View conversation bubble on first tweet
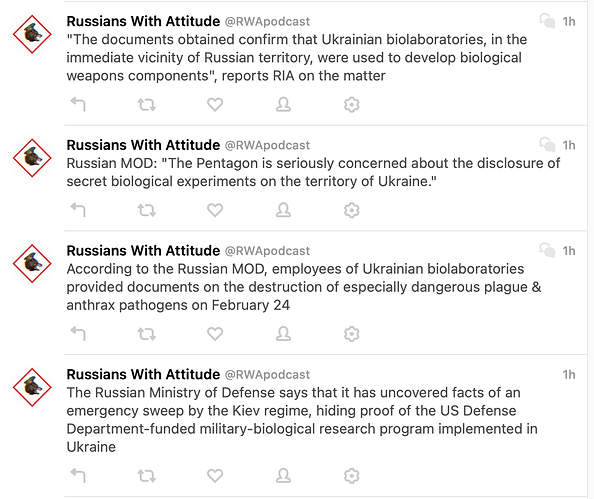Screen dimensions: 594x499 click(547, 21)
